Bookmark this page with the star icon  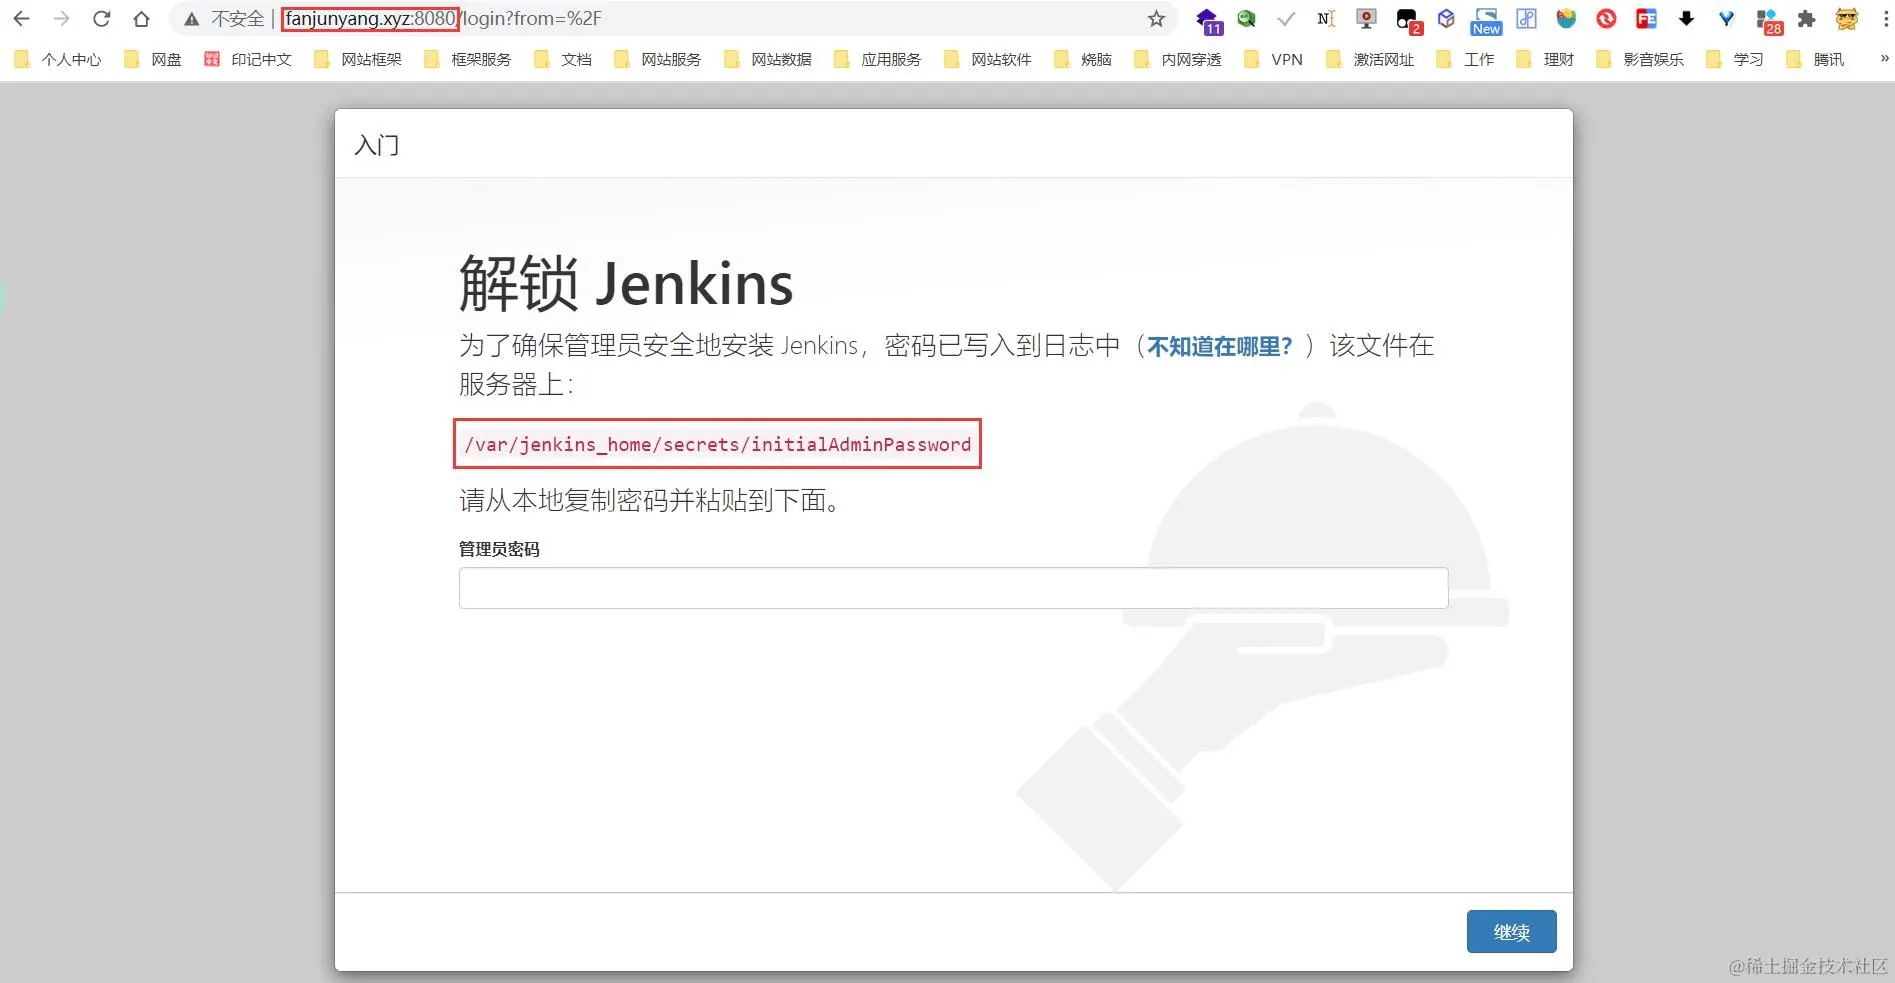(1156, 19)
